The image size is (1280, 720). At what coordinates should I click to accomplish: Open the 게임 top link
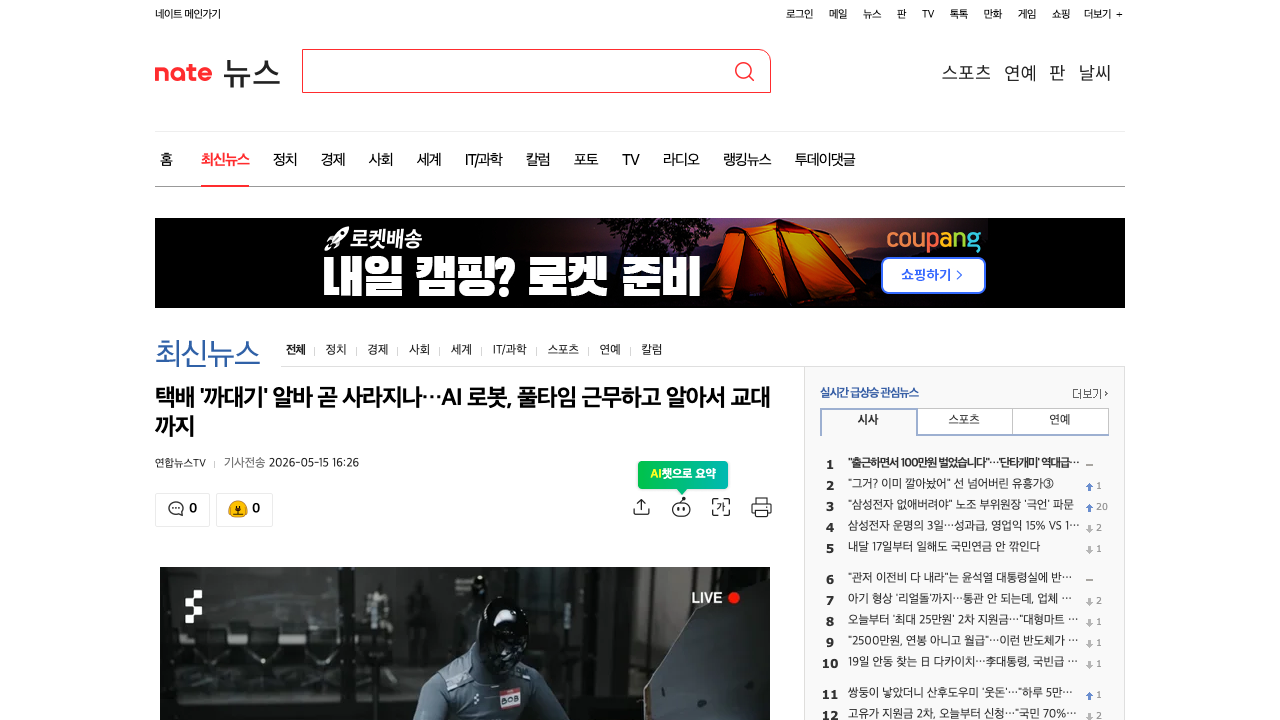(x=1027, y=14)
